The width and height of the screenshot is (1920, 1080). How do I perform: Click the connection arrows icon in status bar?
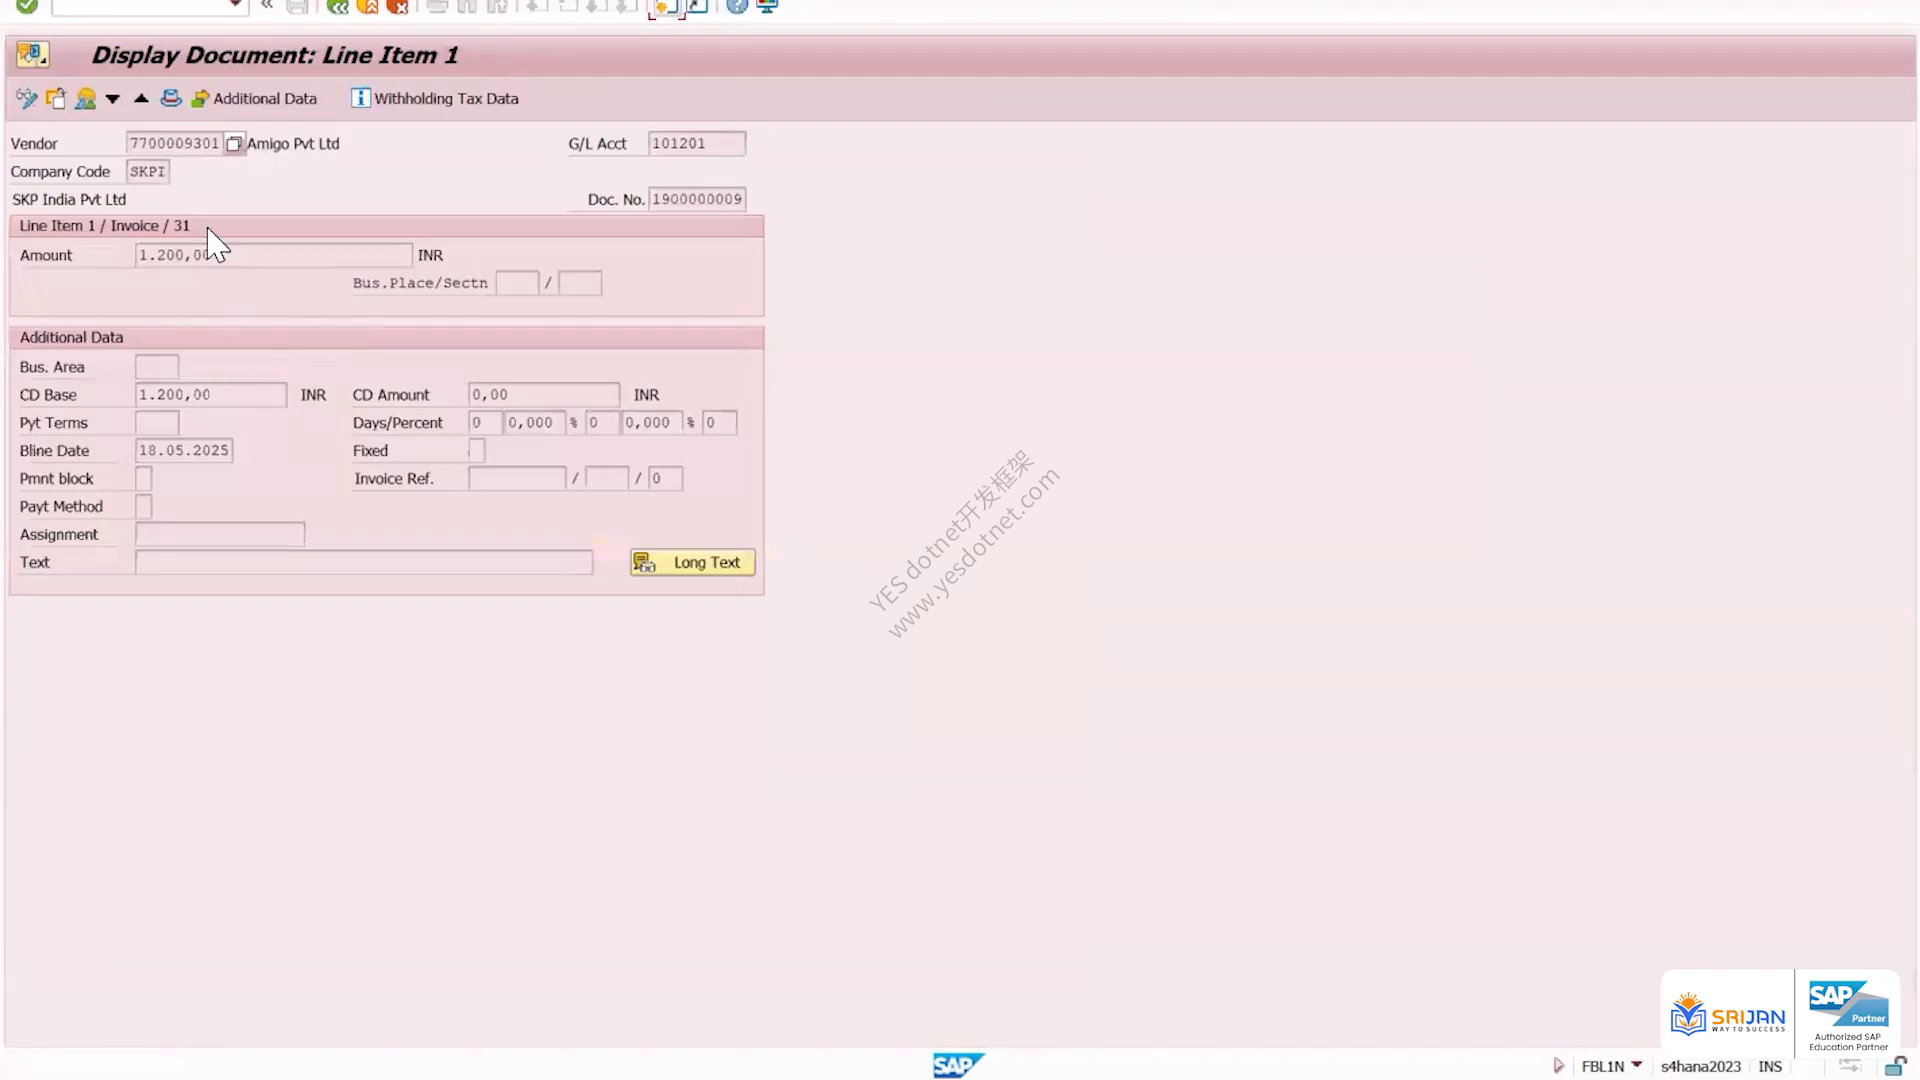pyautogui.click(x=1850, y=1066)
